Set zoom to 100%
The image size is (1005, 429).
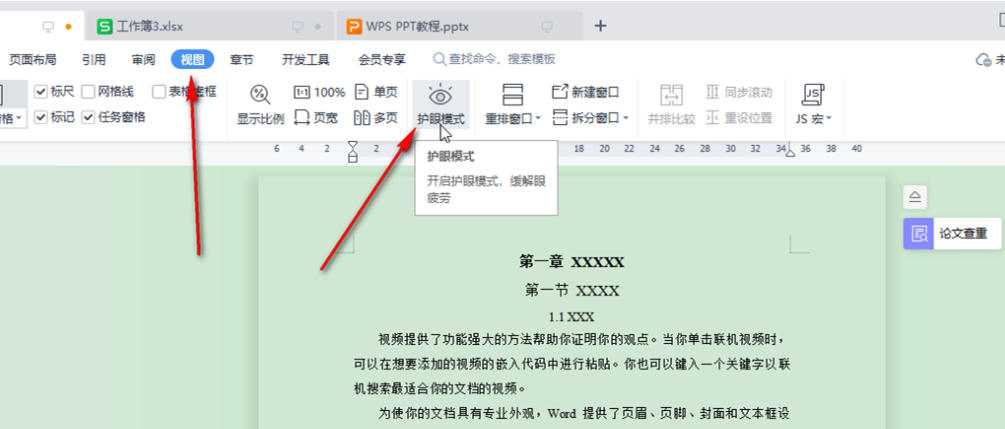[319, 92]
